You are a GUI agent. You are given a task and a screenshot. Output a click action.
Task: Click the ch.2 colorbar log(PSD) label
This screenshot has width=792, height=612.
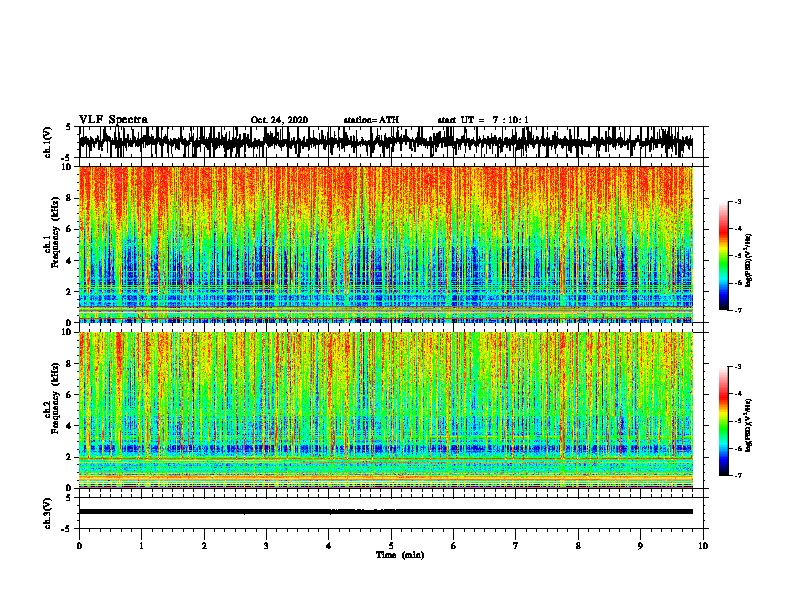[x=749, y=425]
